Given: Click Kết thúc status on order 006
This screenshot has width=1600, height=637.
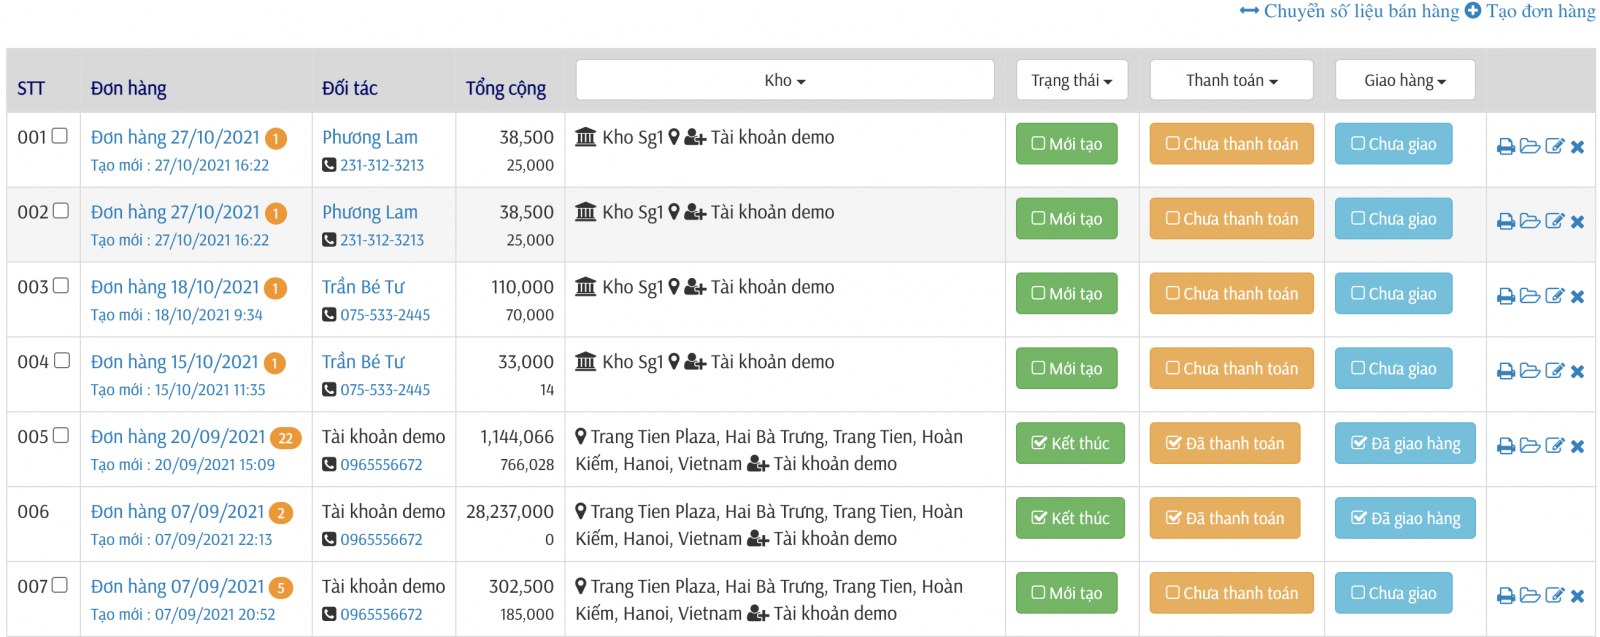Looking at the screenshot, I should 1070,518.
